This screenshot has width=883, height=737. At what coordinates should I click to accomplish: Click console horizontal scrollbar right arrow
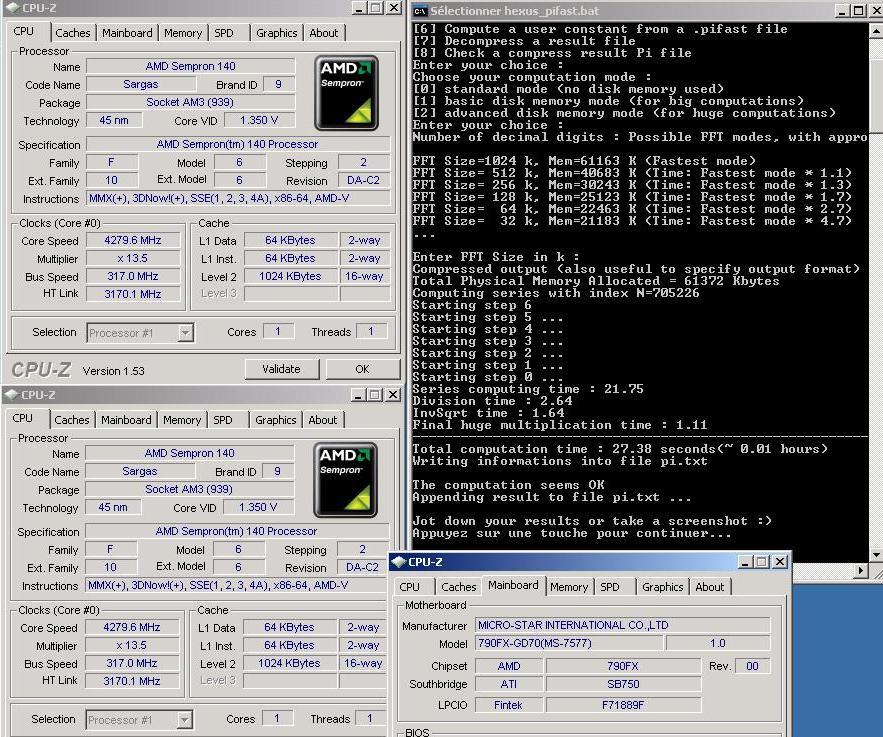pos(860,570)
